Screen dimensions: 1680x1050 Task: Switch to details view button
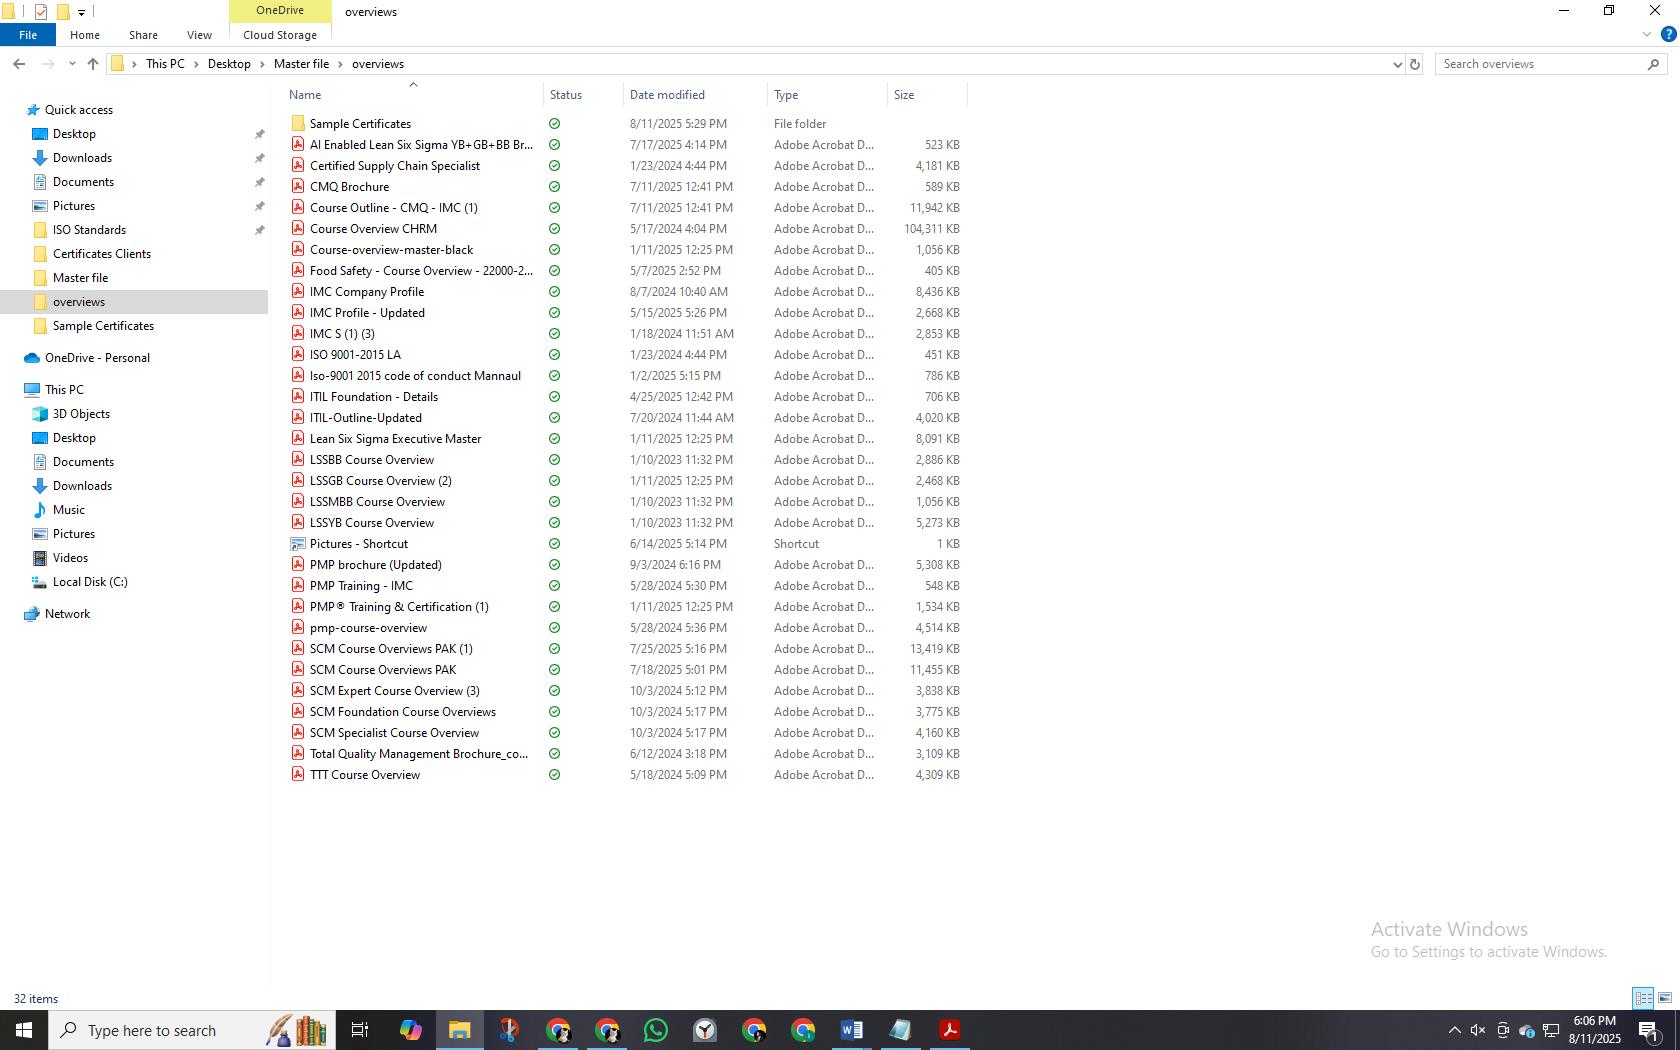[1643, 998]
